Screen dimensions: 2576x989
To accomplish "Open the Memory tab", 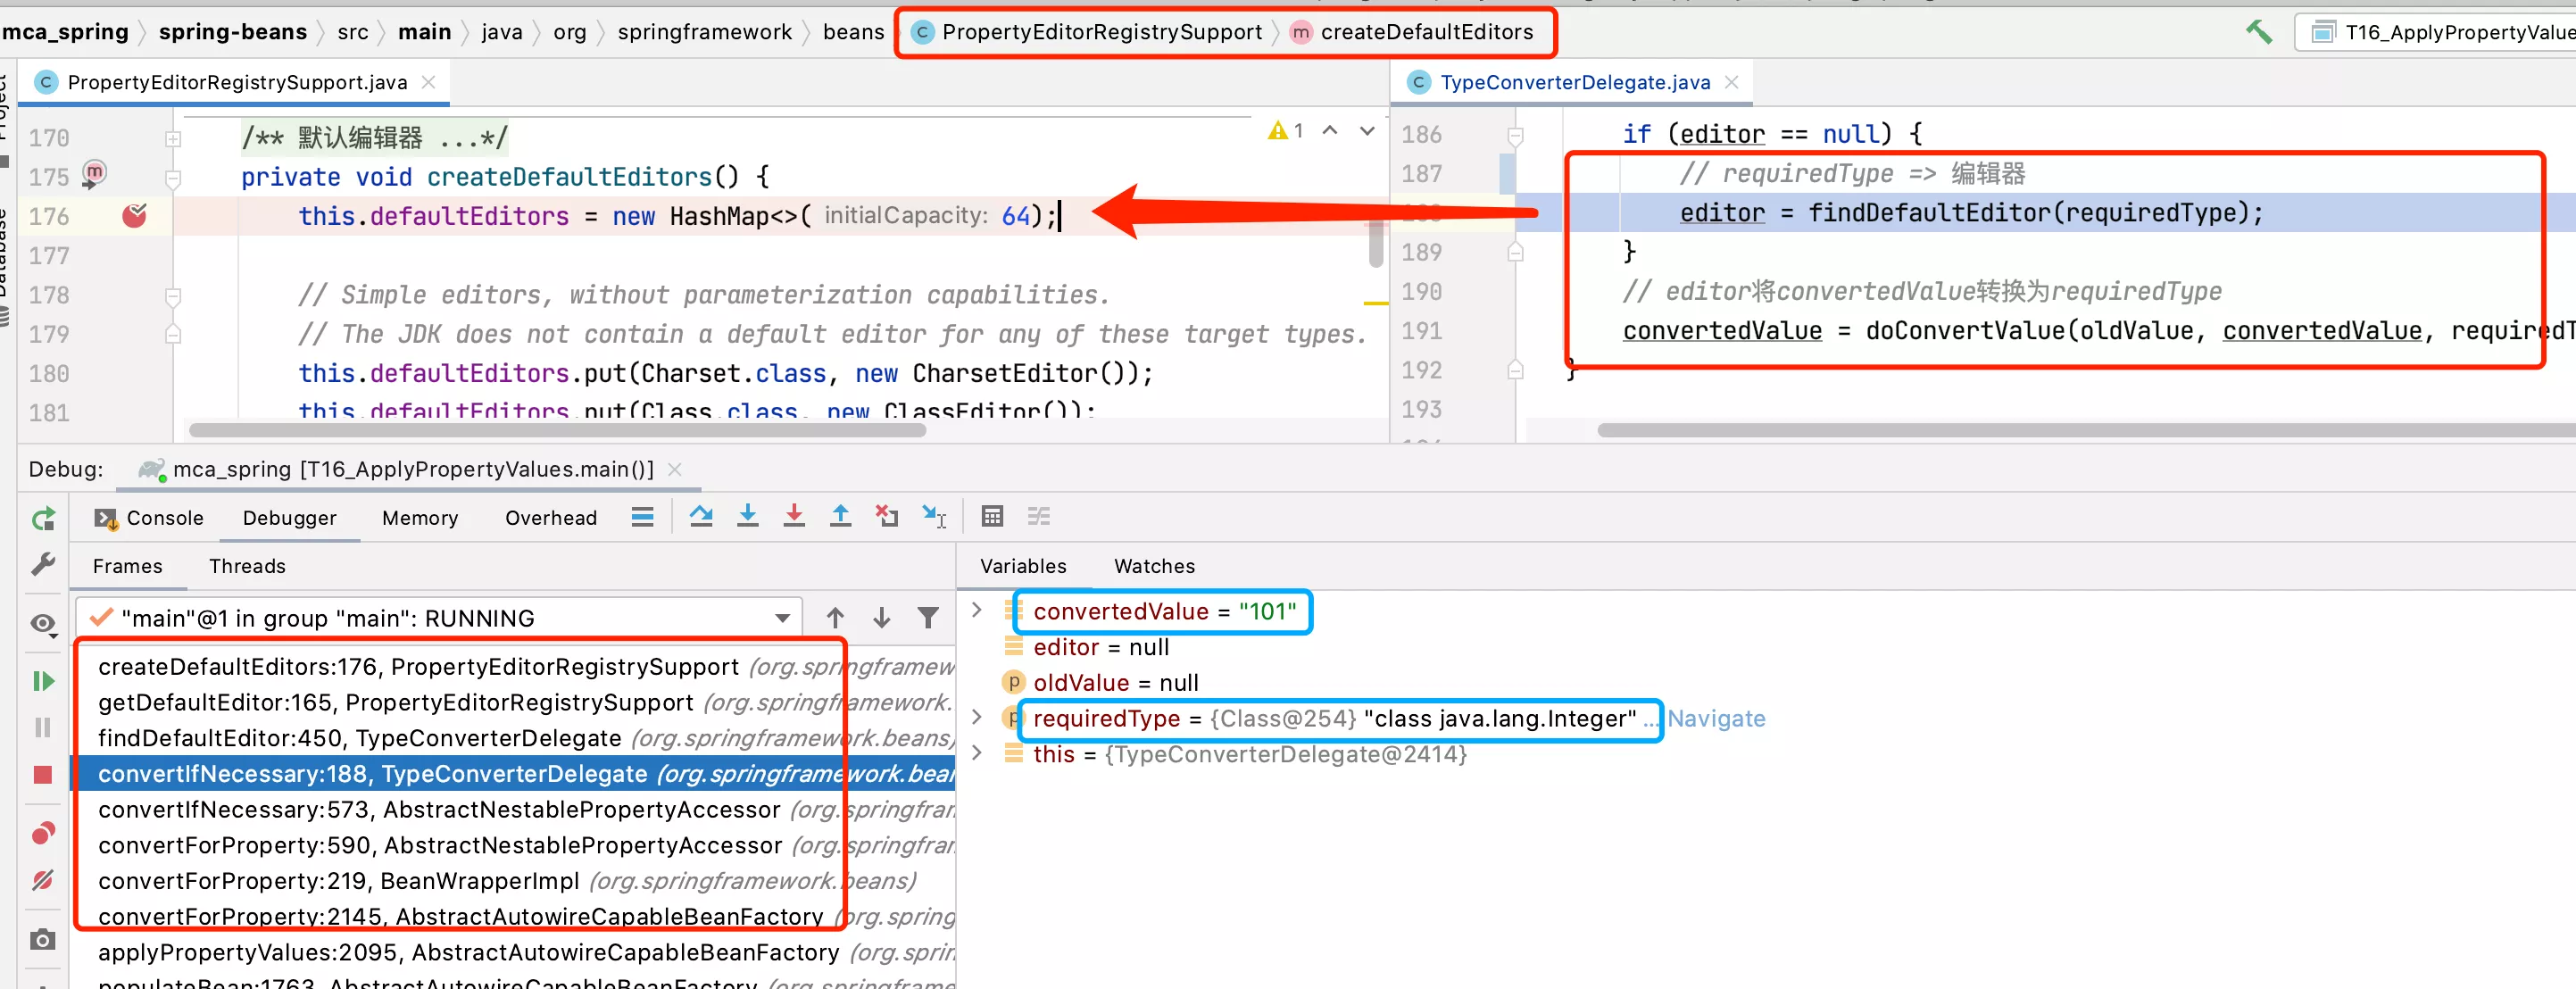I will (x=420, y=518).
